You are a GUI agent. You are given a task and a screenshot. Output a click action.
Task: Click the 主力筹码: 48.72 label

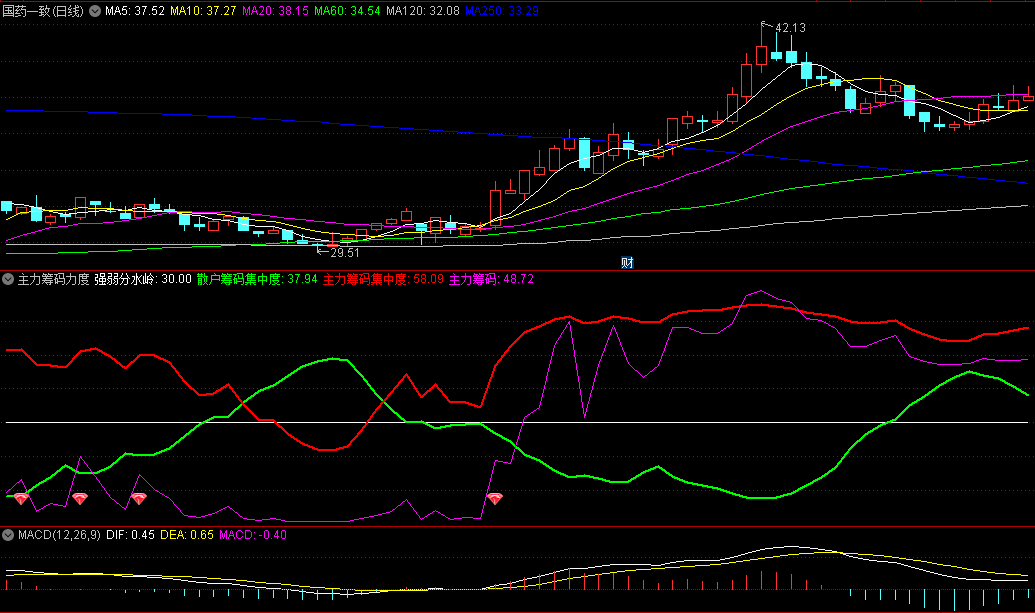pyautogui.click(x=491, y=279)
